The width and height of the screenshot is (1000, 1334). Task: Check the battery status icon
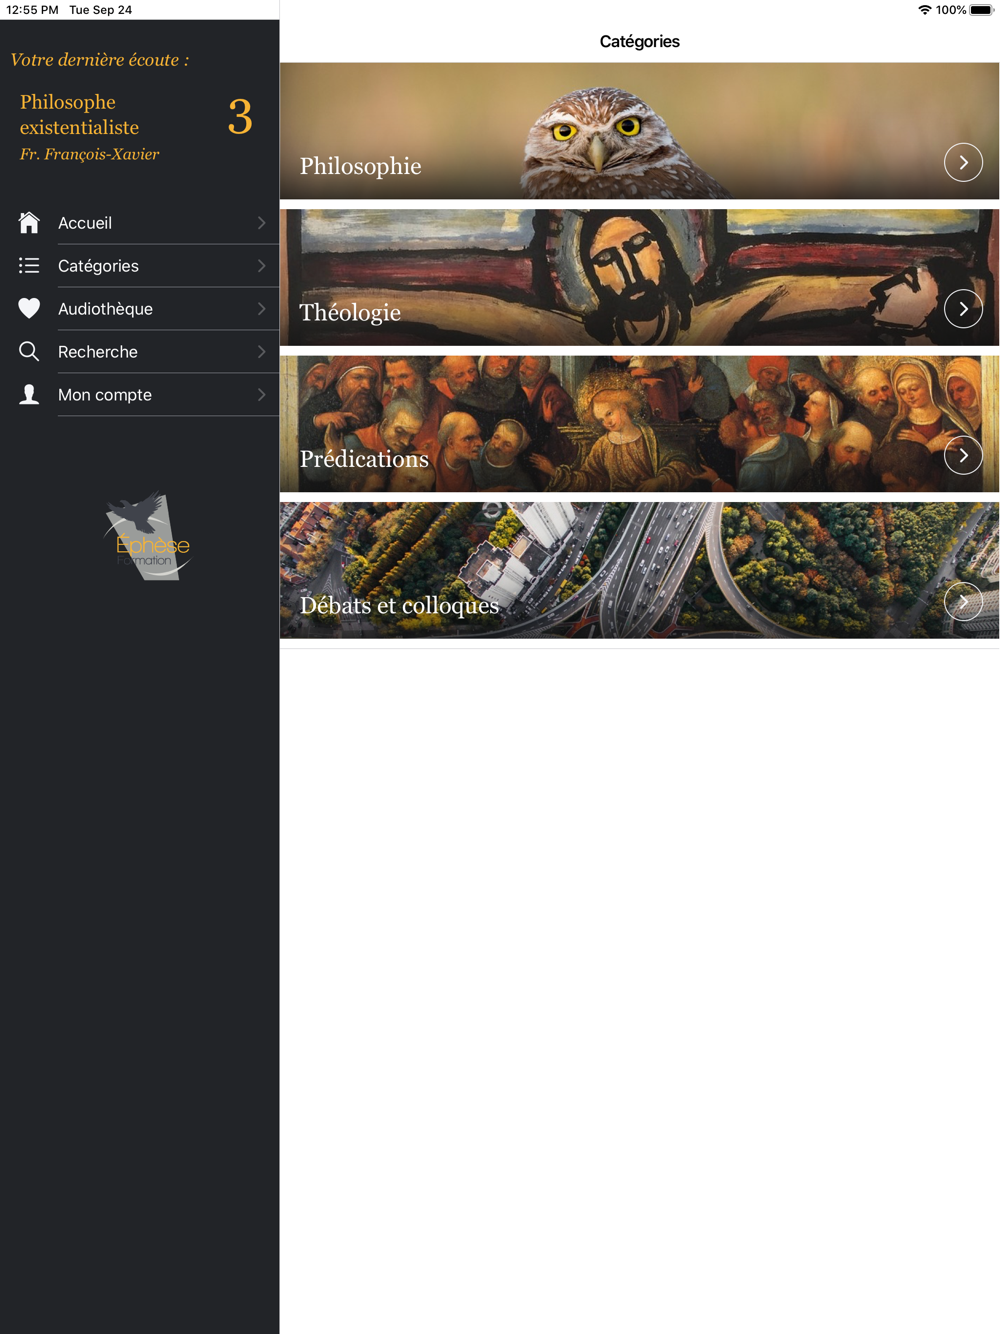point(982,10)
